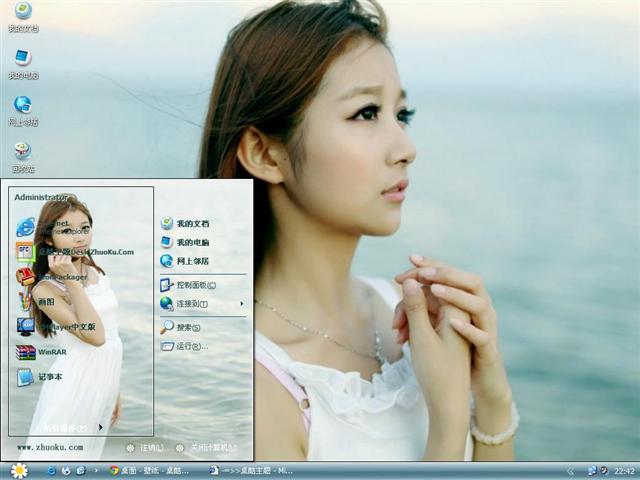Expand the 连接到(T) submenu arrow

click(x=242, y=304)
